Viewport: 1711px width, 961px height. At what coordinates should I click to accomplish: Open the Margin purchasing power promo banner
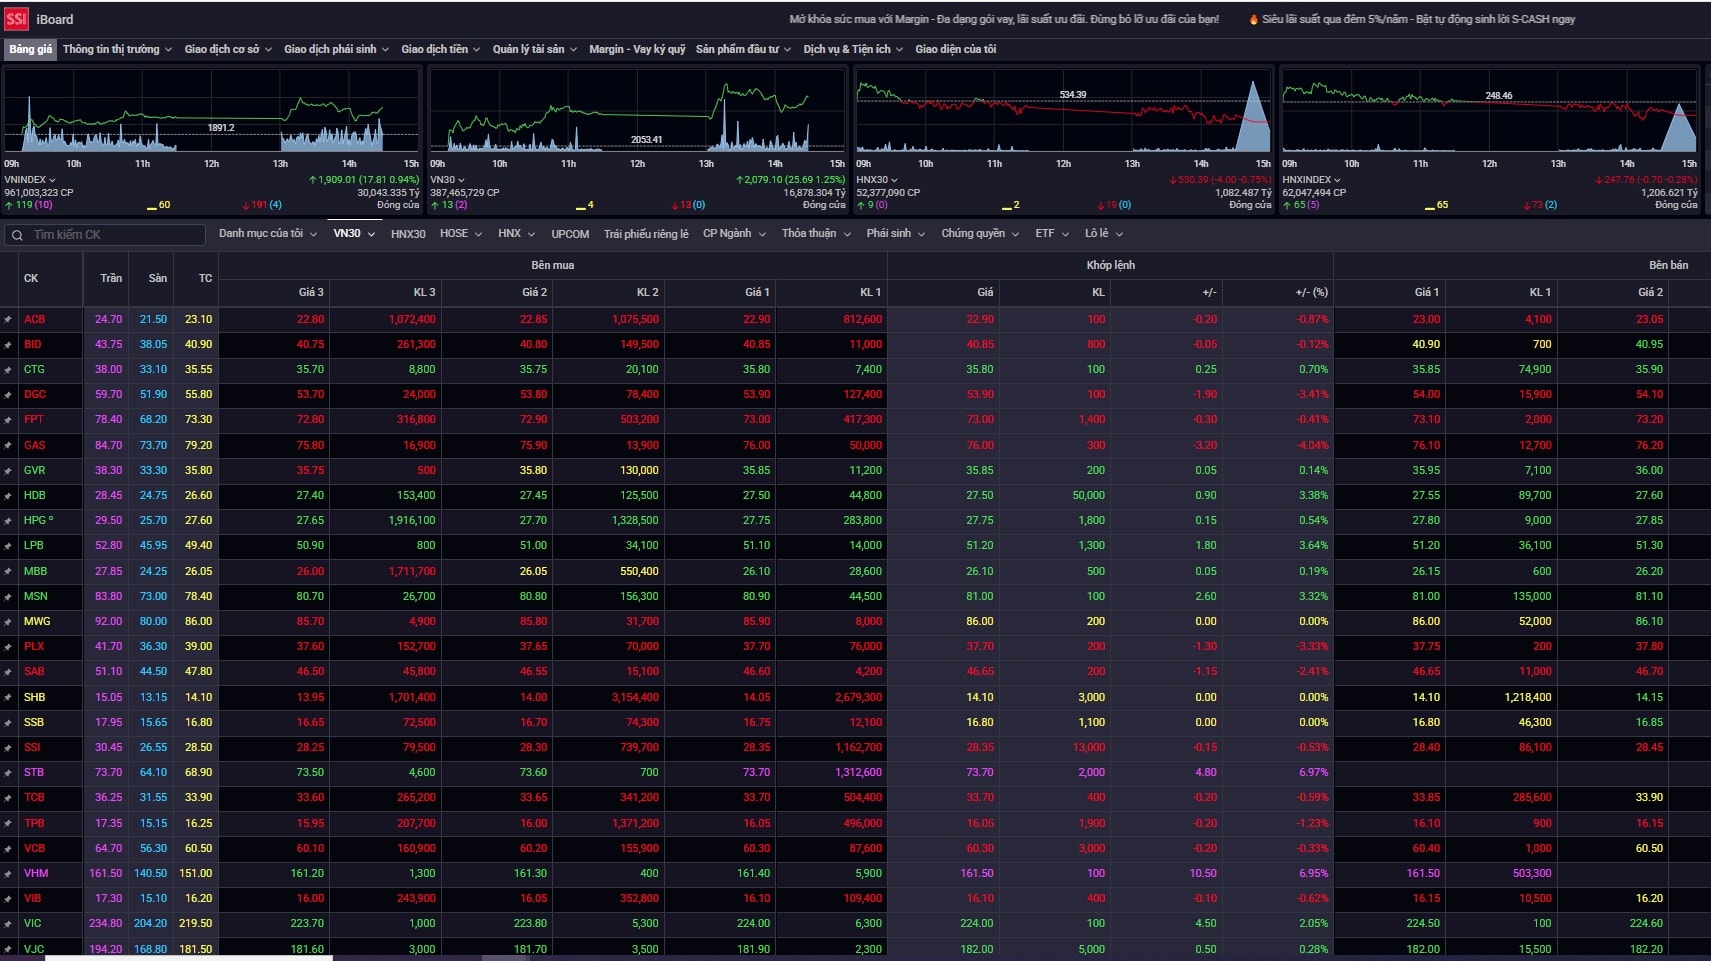pos(1004,19)
